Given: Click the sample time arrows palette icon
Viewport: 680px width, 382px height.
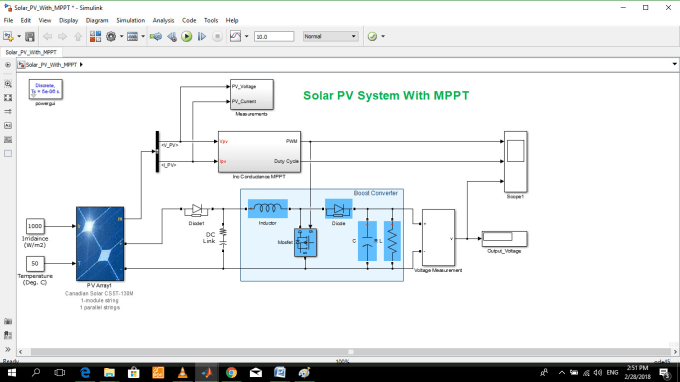Looking at the screenshot, I should [x=8, y=111].
